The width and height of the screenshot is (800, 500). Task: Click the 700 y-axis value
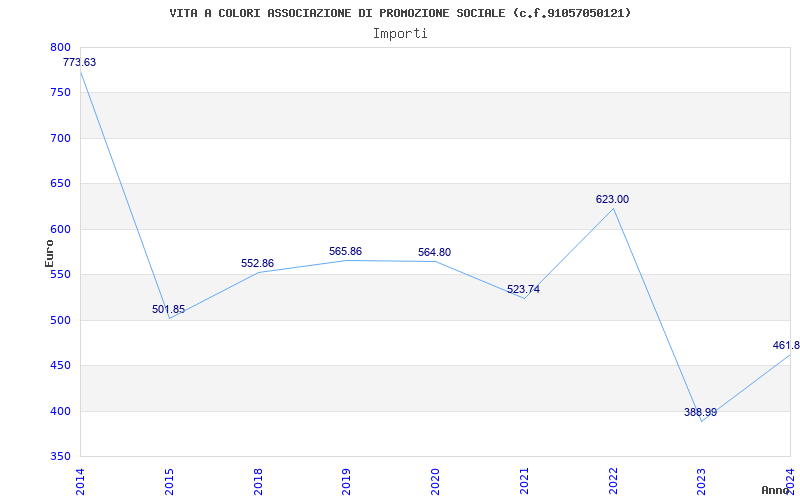(60, 138)
